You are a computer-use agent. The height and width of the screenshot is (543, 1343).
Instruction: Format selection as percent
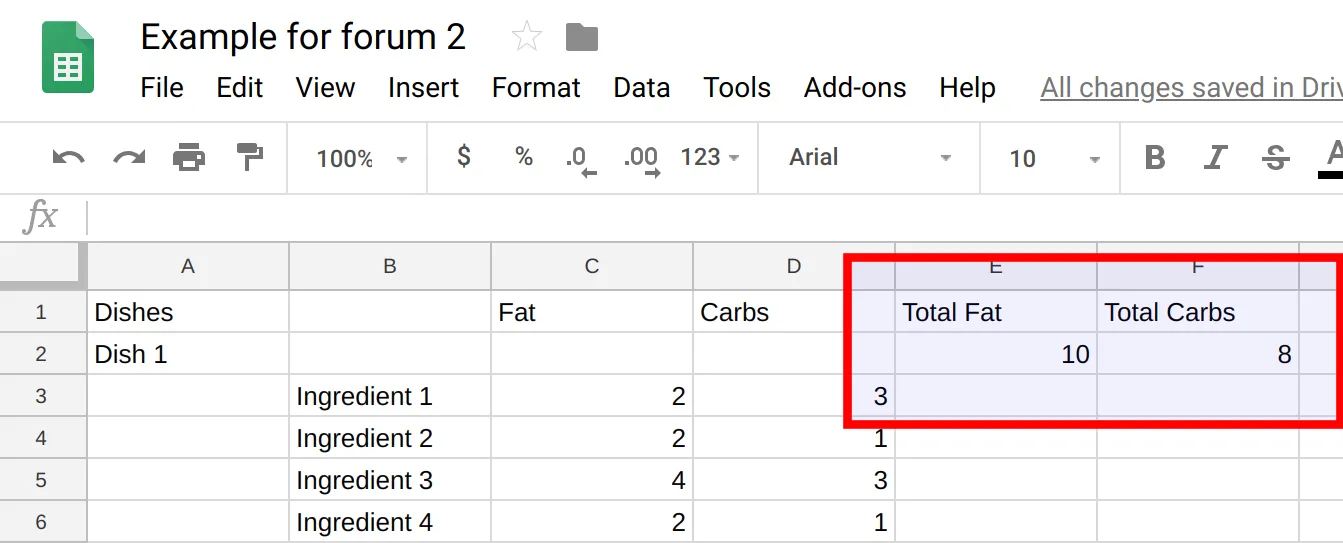point(524,156)
